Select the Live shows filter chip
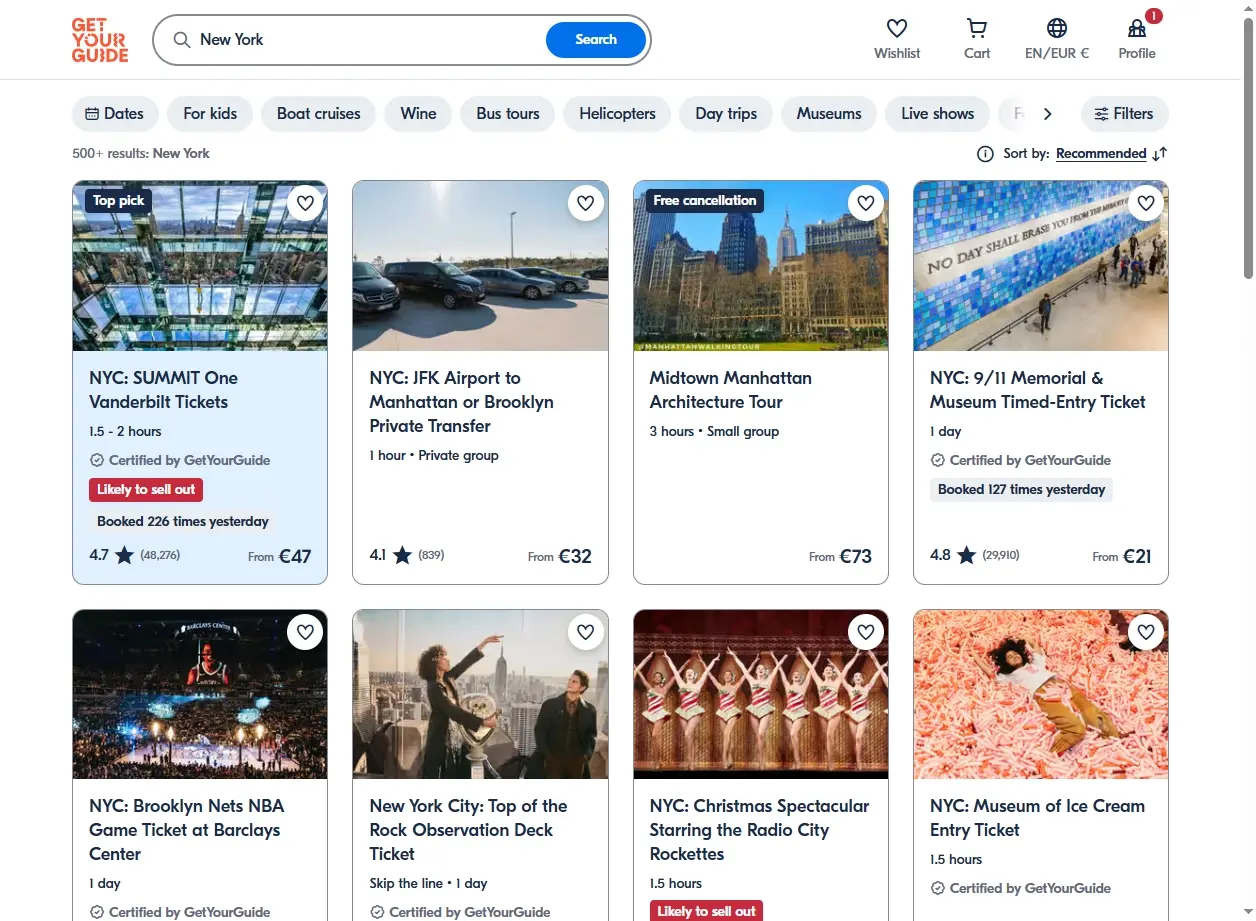Screen dimensions: 1256x921 [x=937, y=114]
